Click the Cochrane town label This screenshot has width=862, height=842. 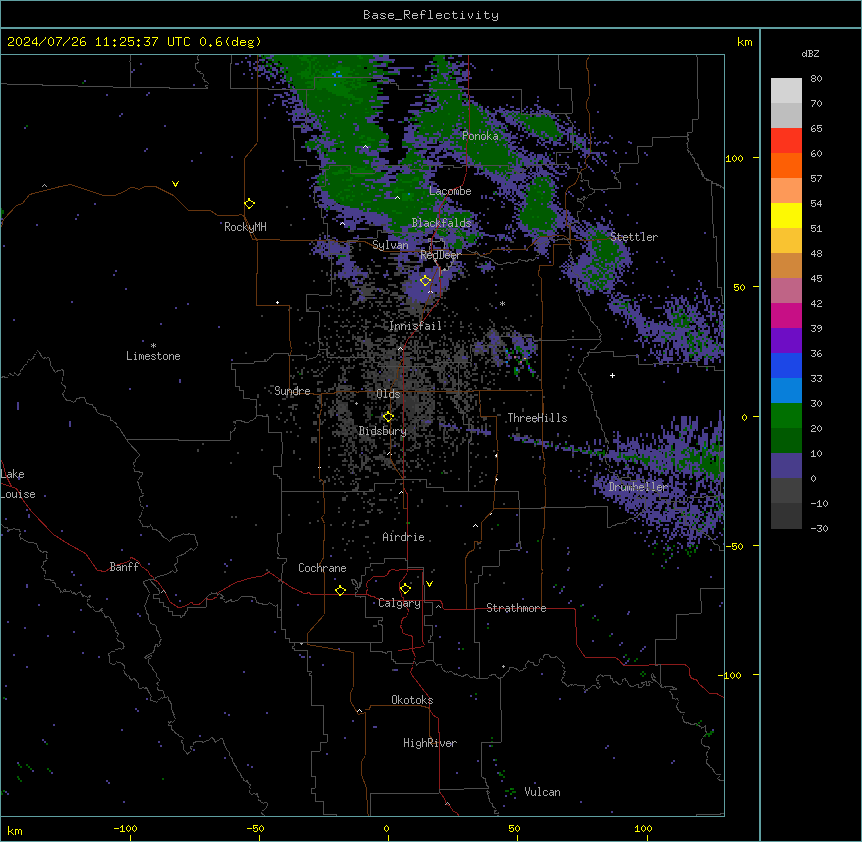pyautogui.click(x=322, y=568)
